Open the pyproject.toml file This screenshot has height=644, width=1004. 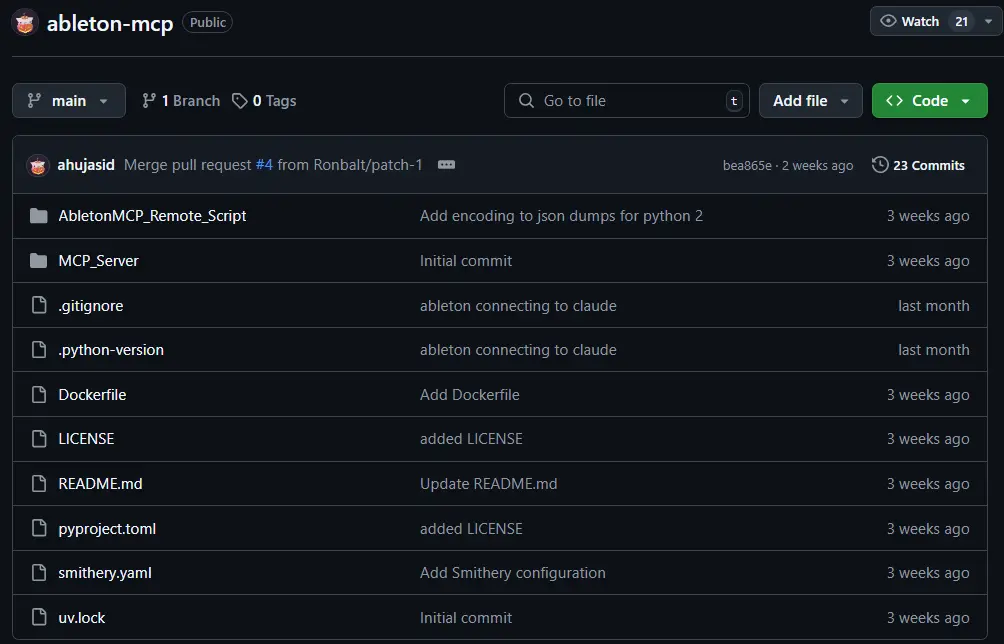tap(107, 529)
